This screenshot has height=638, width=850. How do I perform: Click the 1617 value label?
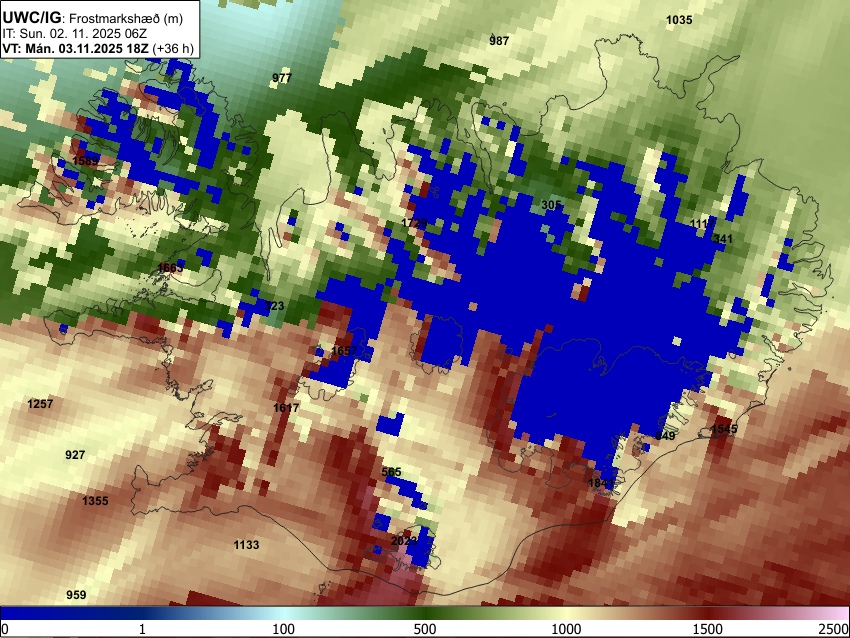tap(286, 408)
